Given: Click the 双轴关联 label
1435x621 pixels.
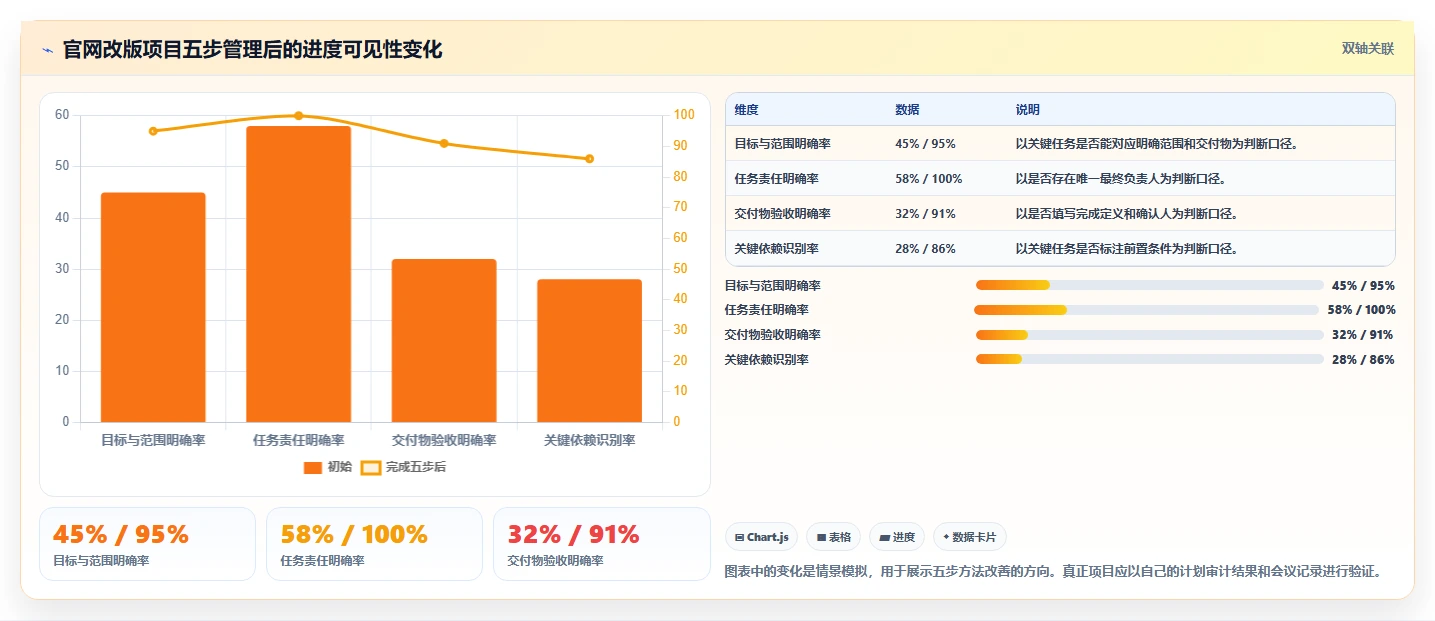Looking at the screenshot, I should click(x=1367, y=49).
